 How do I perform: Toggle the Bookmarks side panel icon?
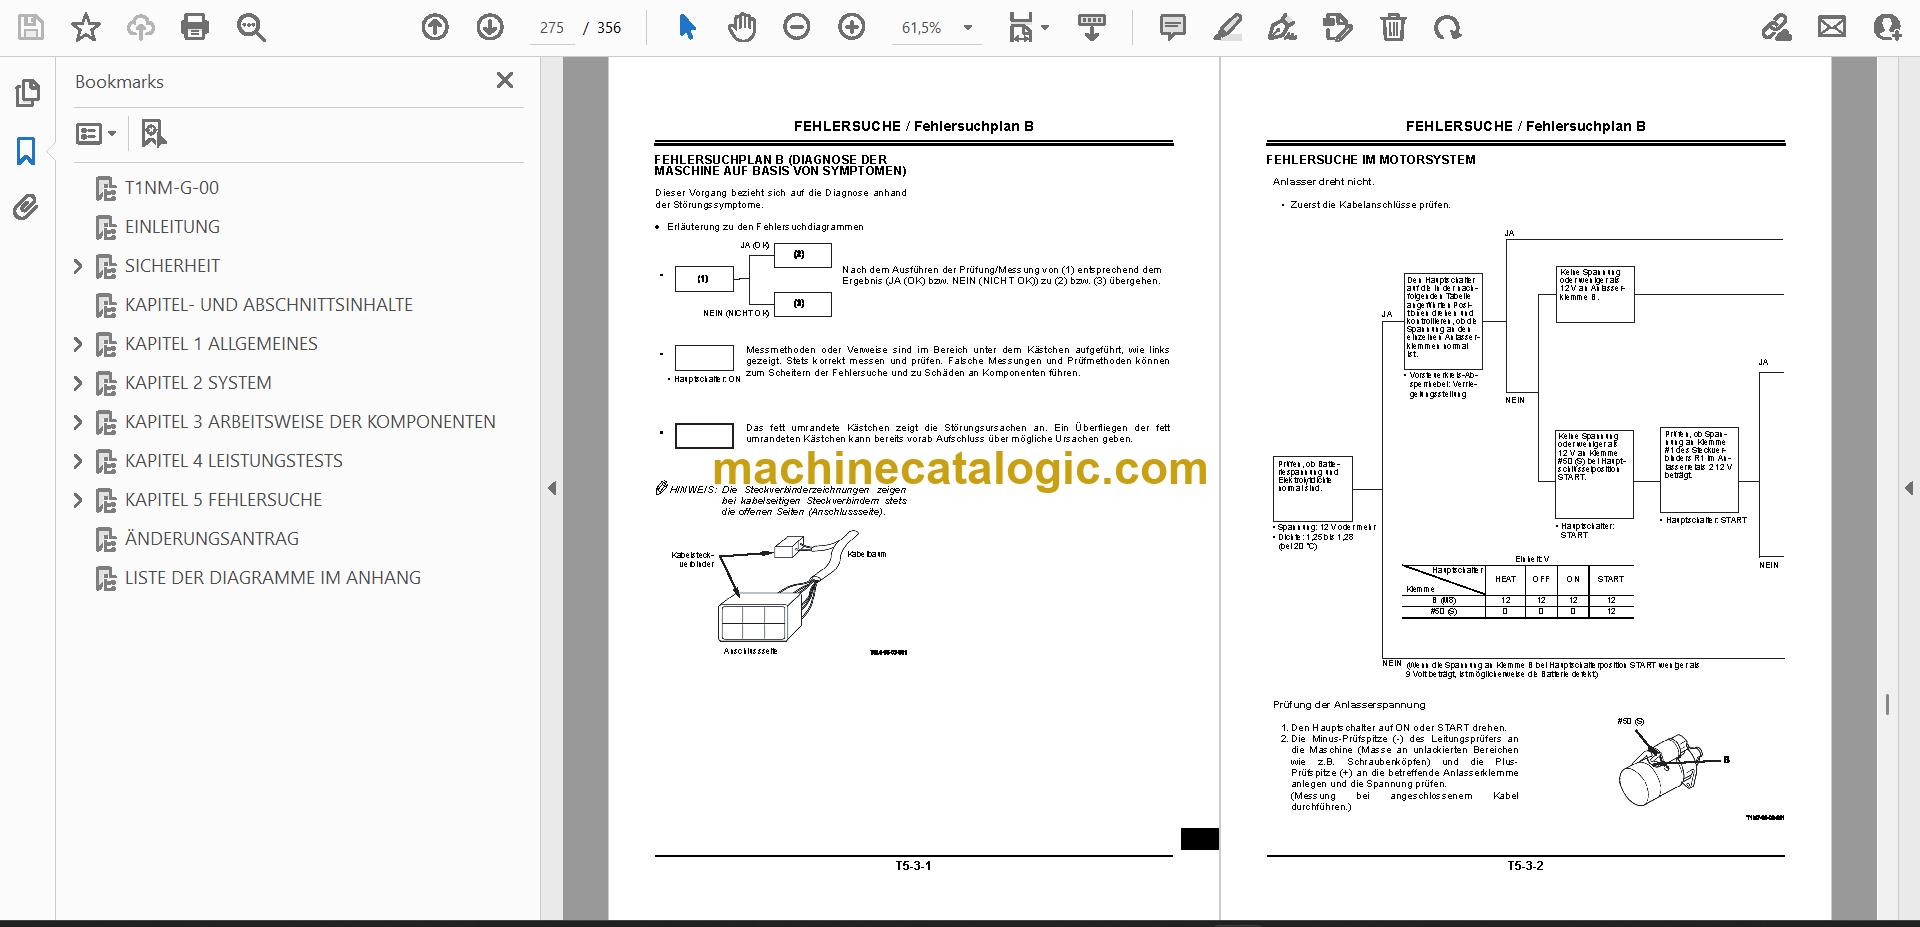coord(27,151)
